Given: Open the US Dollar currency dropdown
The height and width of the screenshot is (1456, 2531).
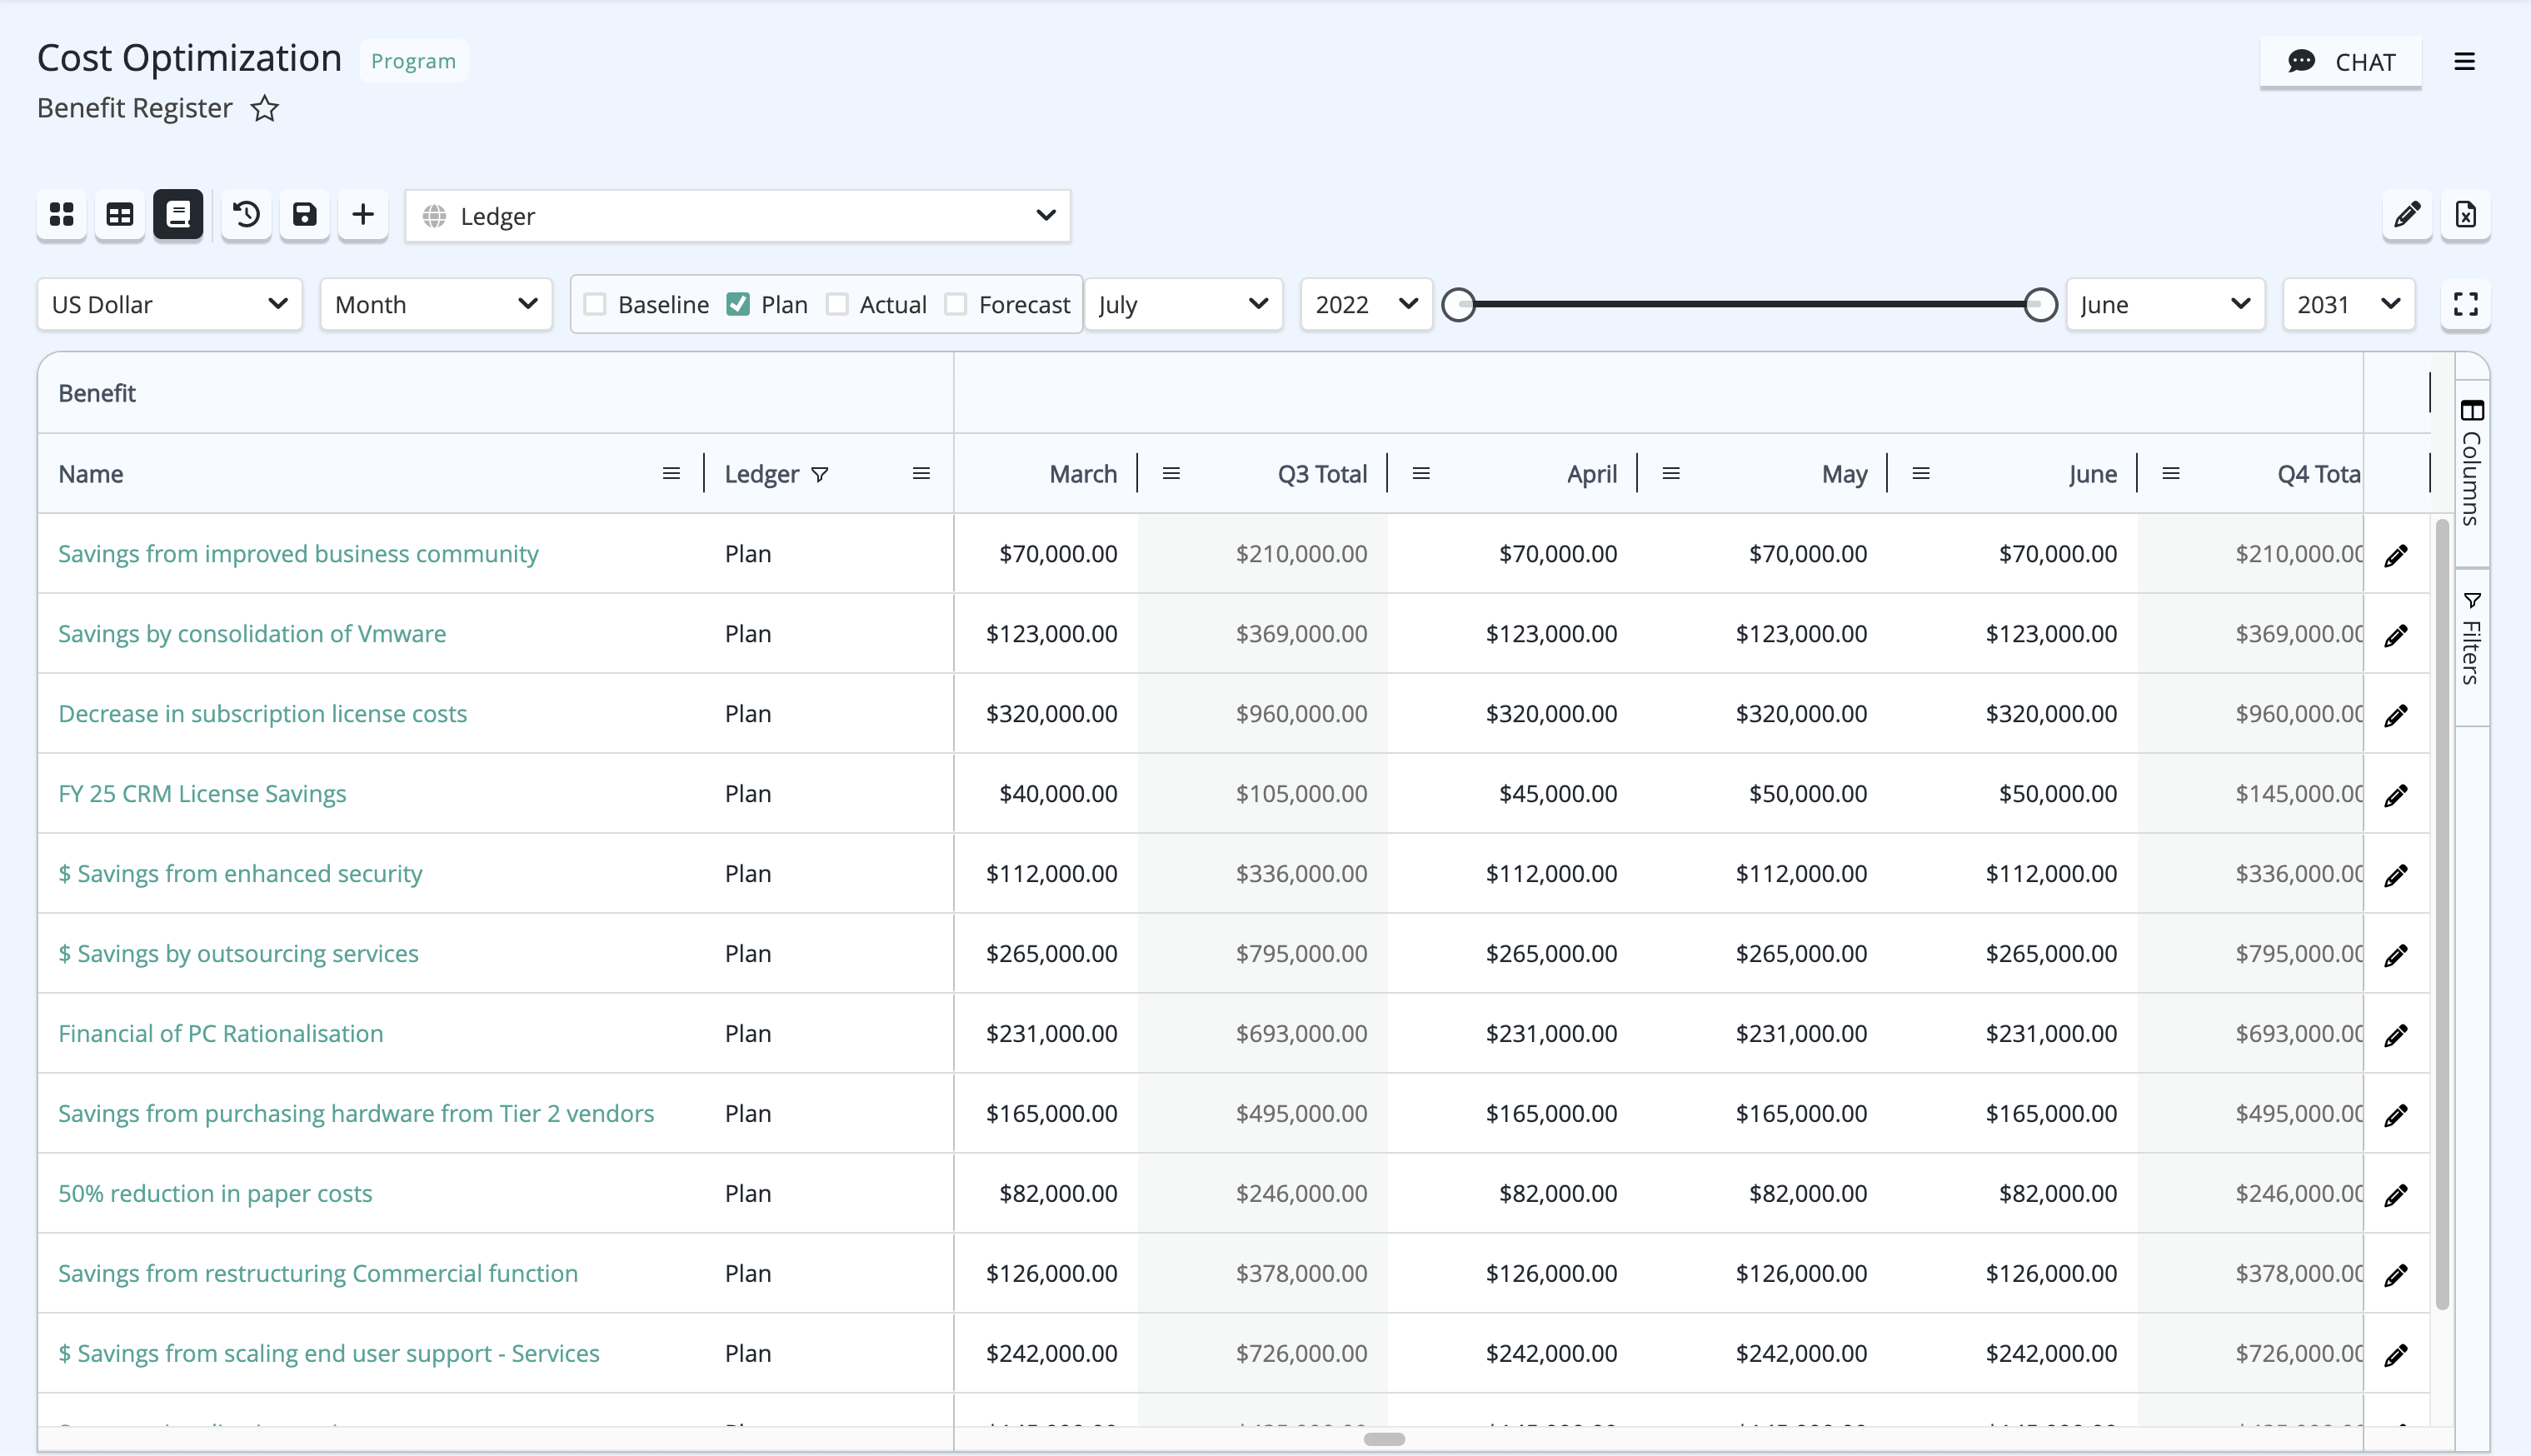Looking at the screenshot, I should pyautogui.click(x=170, y=304).
